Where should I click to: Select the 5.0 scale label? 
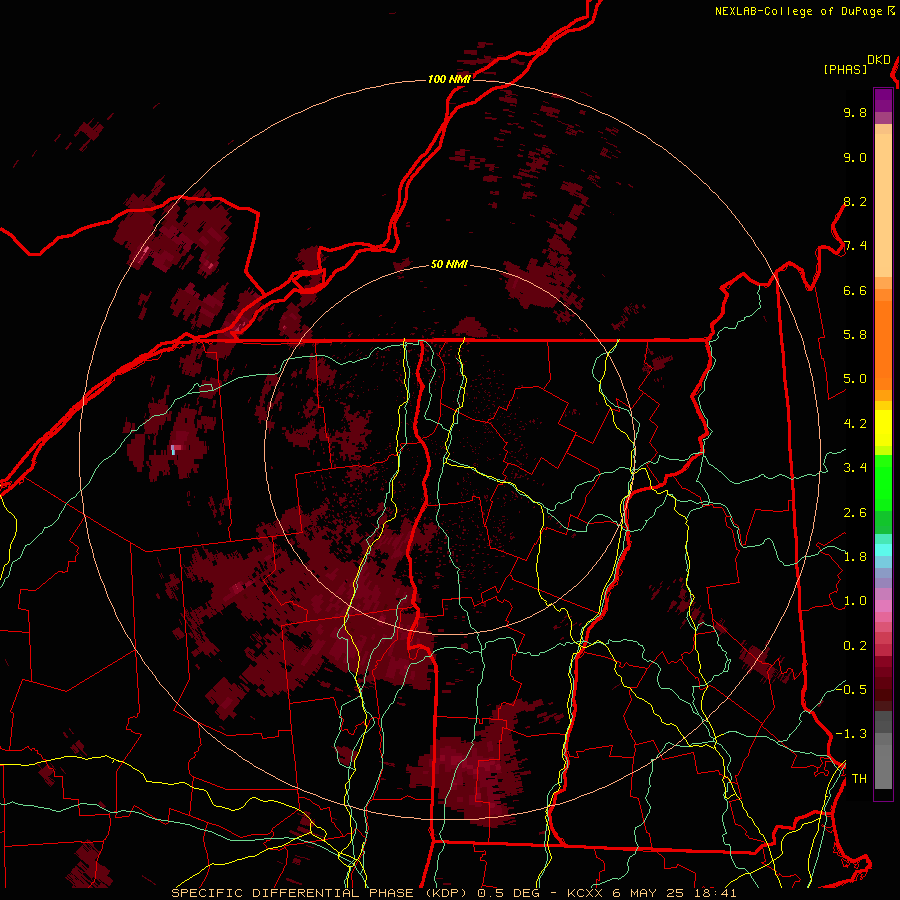point(855,379)
